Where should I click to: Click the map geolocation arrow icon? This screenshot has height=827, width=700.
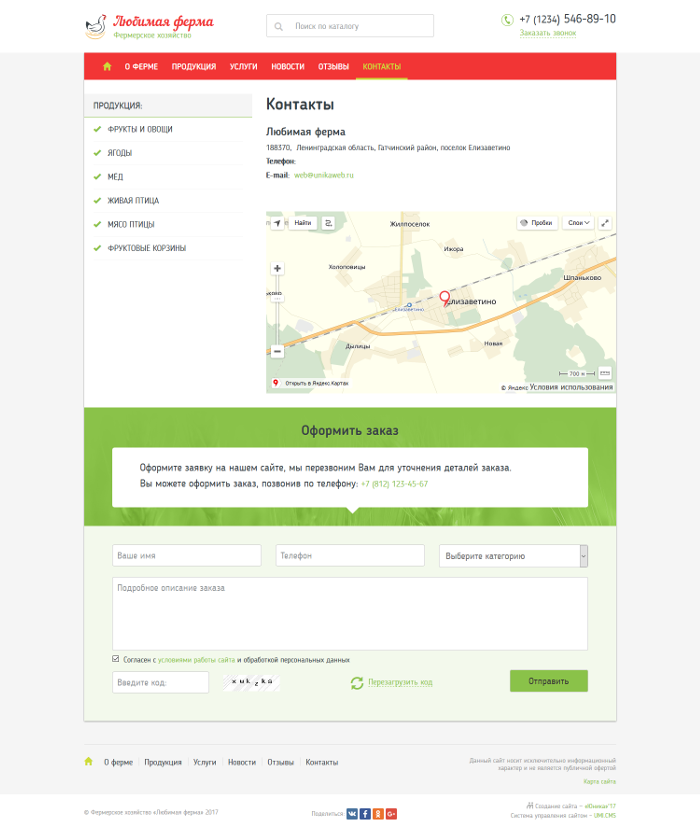(277, 223)
